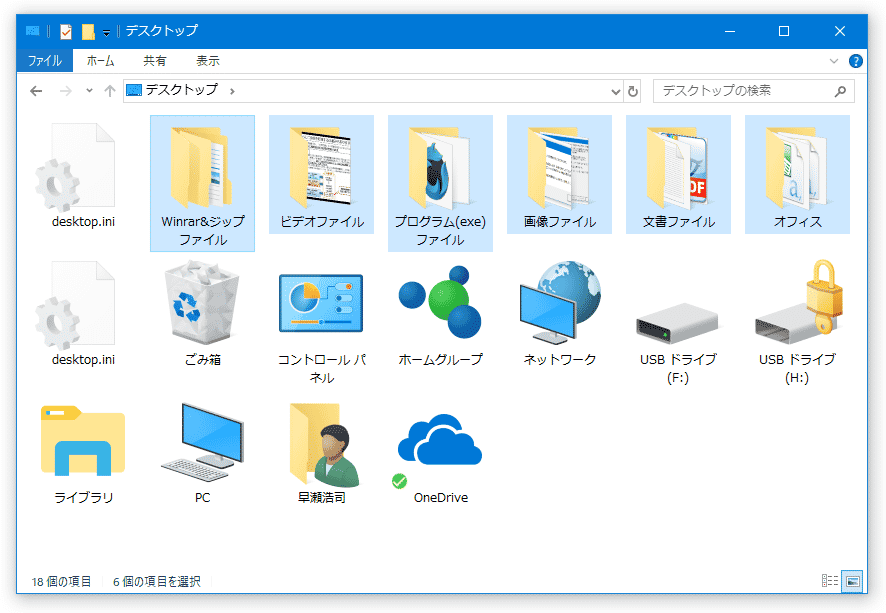Go forward with the forward arrow
This screenshot has width=886, height=613.
coord(66,91)
